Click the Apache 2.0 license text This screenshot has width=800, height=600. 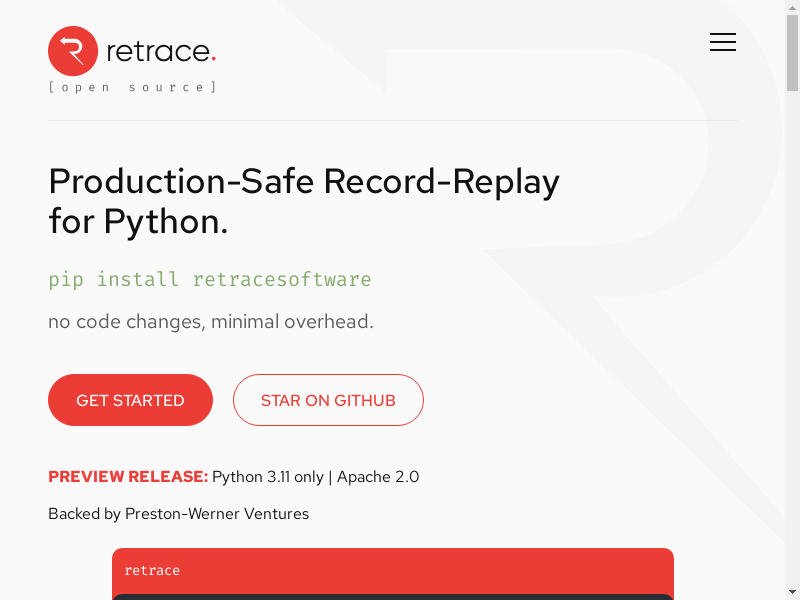(378, 477)
